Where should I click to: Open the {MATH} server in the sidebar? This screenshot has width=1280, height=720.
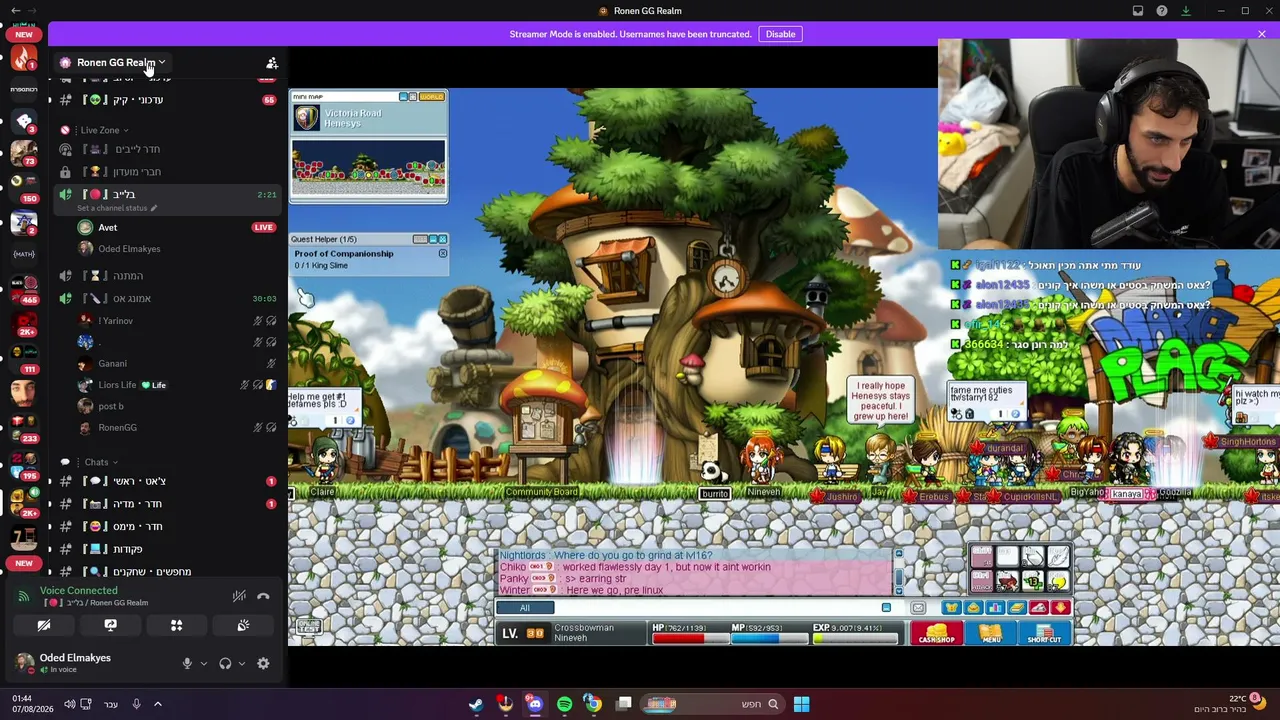[24, 254]
